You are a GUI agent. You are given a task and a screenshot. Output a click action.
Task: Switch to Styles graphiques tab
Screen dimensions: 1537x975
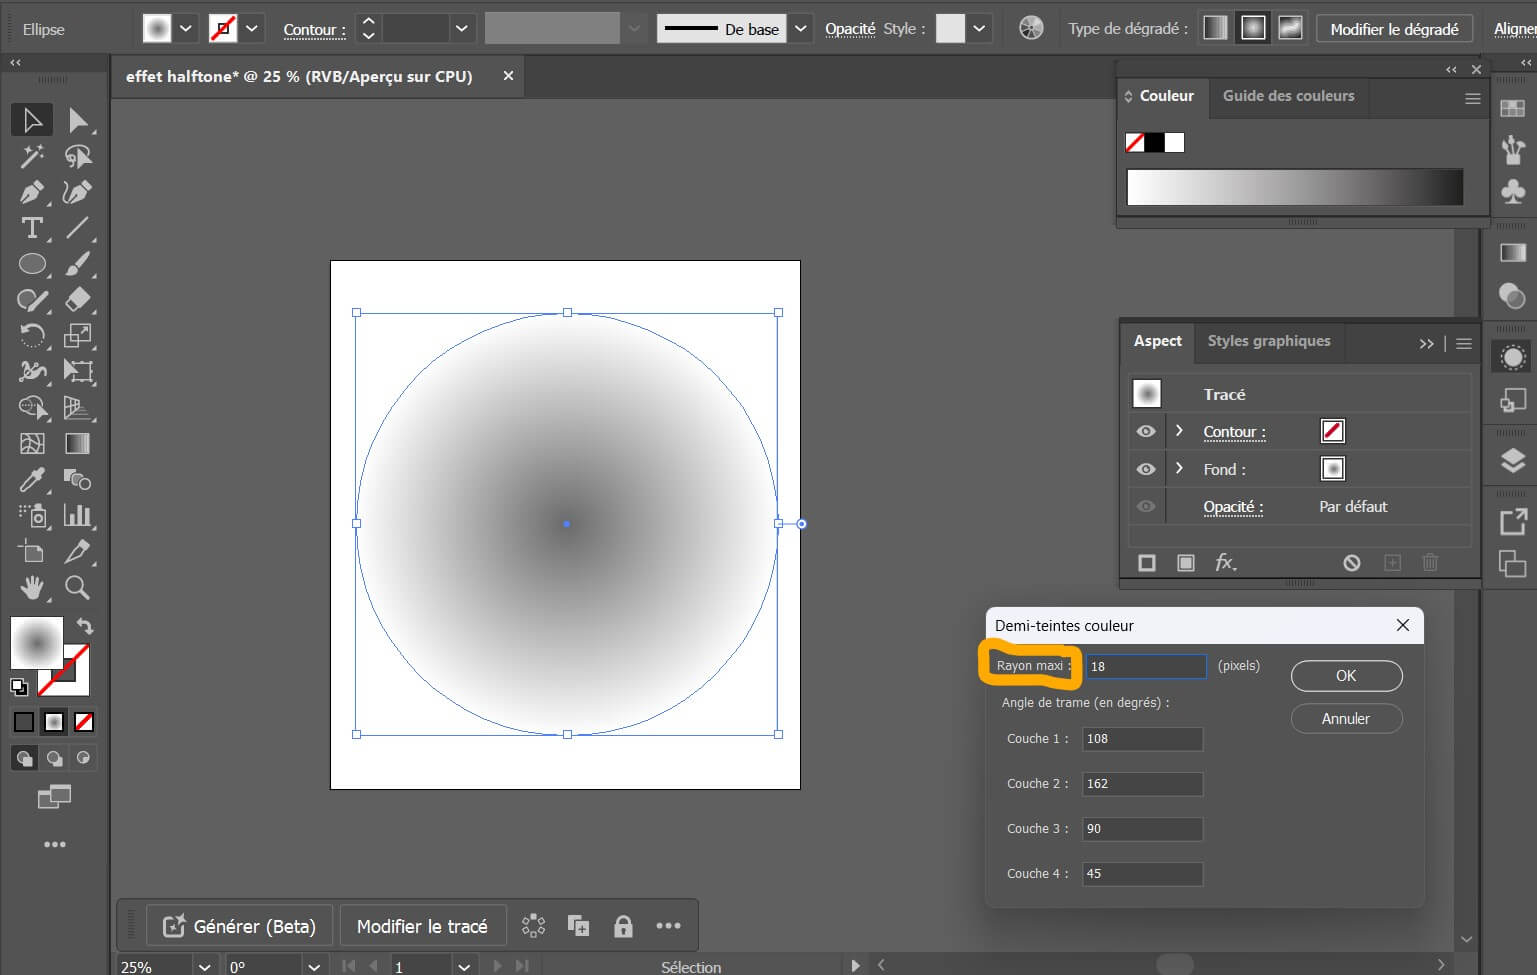pos(1268,341)
